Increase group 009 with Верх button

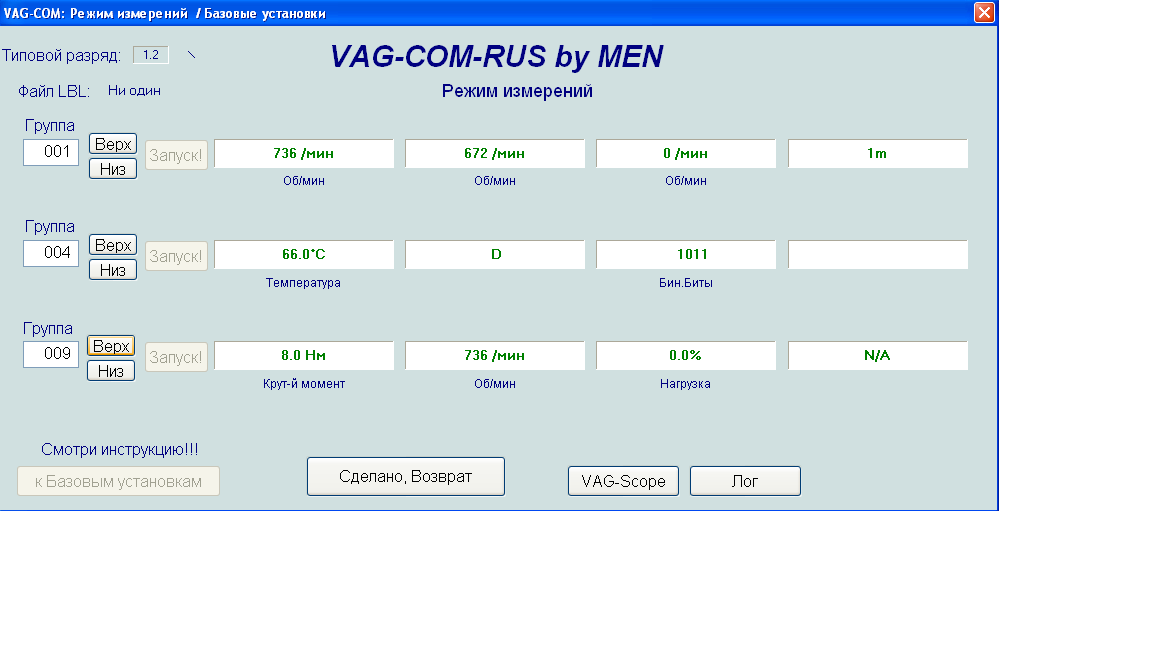(111, 346)
